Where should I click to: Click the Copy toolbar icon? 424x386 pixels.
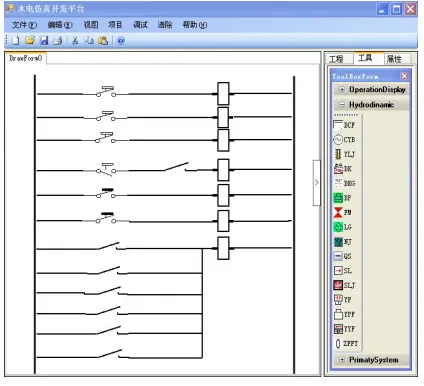(89, 40)
